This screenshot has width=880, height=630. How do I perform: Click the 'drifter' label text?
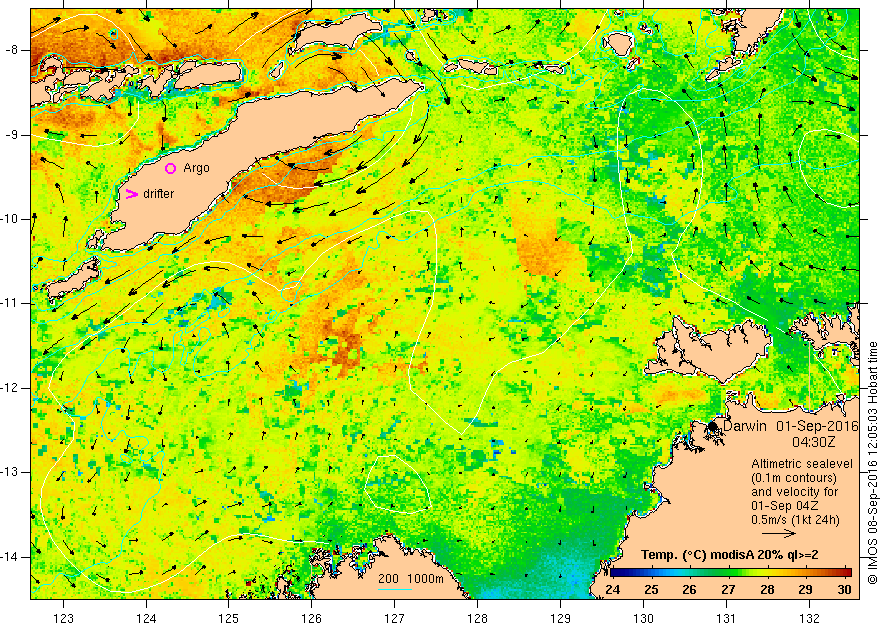pos(159,194)
